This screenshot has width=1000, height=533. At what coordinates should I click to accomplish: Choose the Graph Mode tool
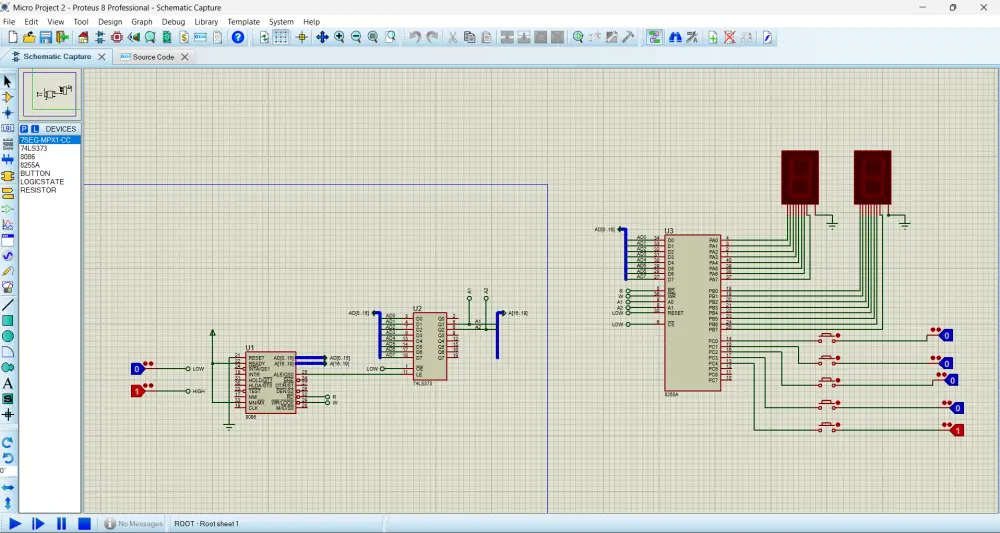coord(8,224)
